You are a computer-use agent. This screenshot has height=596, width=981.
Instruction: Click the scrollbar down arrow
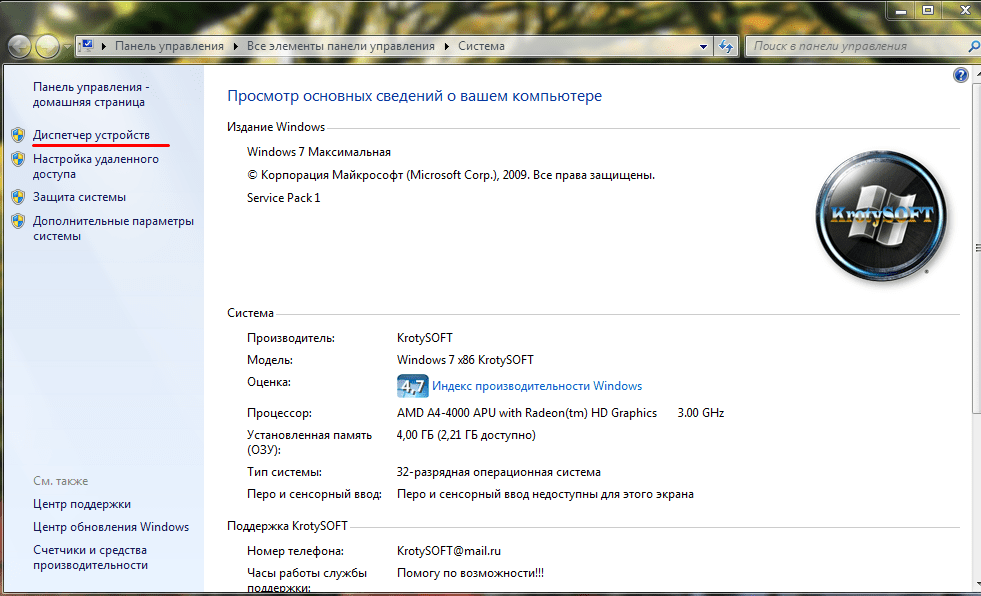(x=977, y=585)
